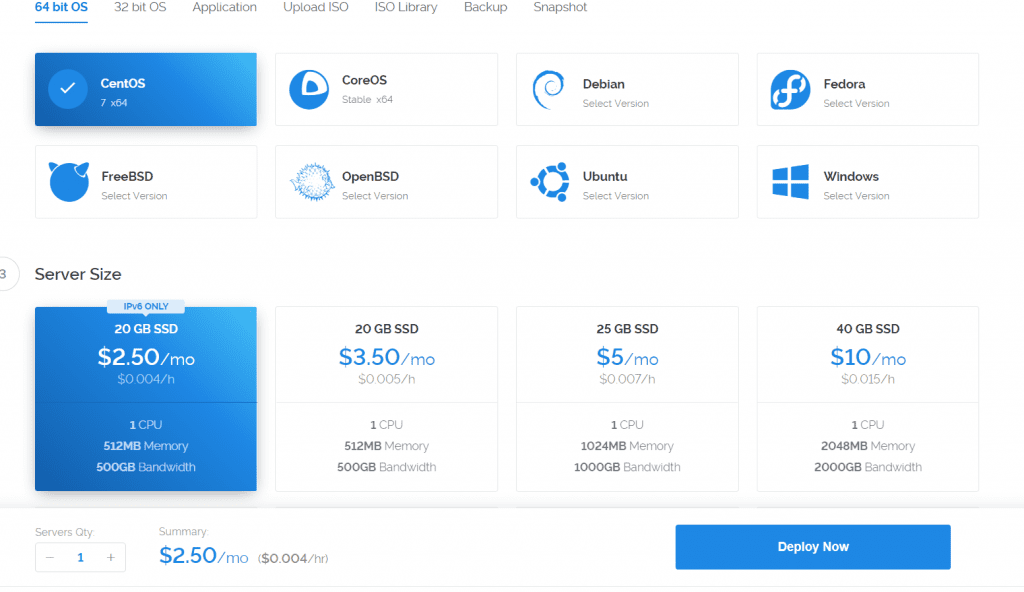Click the Windows logo icon
The height and width of the screenshot is (592, 1024).
[x=790, y=181]
